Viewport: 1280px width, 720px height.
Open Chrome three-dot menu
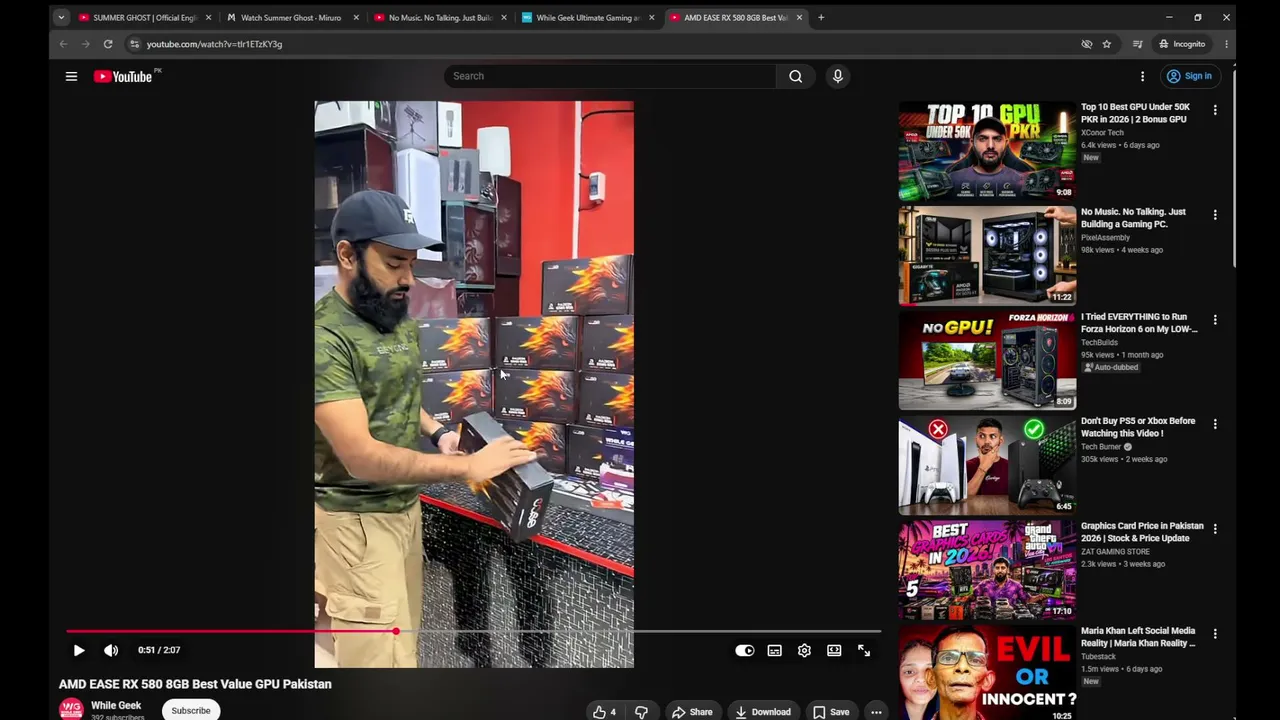[1226, 44]
